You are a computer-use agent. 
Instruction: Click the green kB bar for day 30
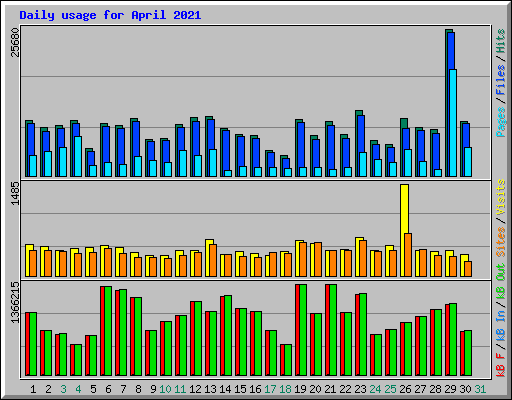(x=468, y=353)
